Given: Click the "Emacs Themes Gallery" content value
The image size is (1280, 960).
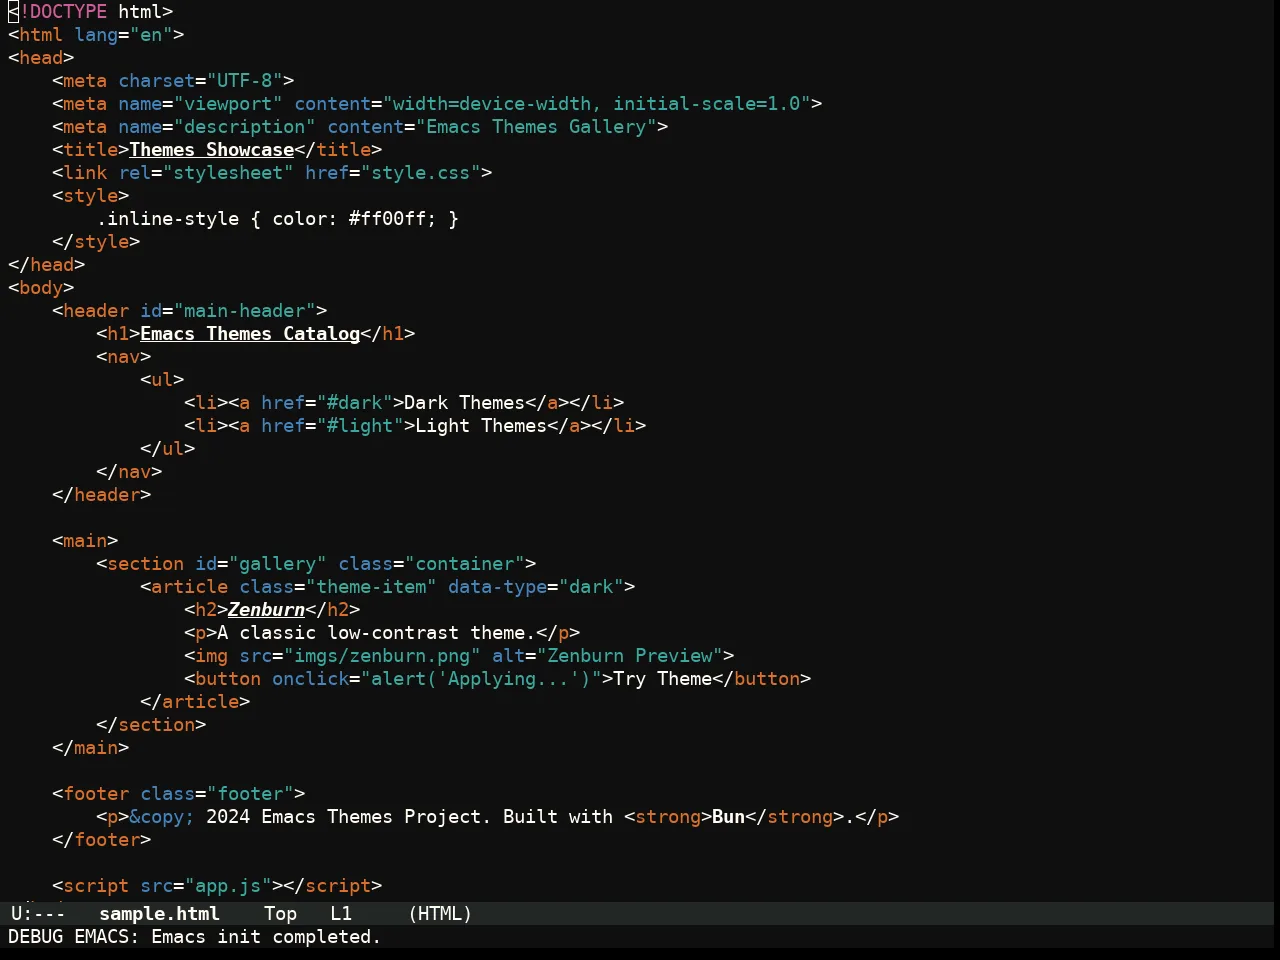Looking at the screenshot, I should tap(537, 126).
